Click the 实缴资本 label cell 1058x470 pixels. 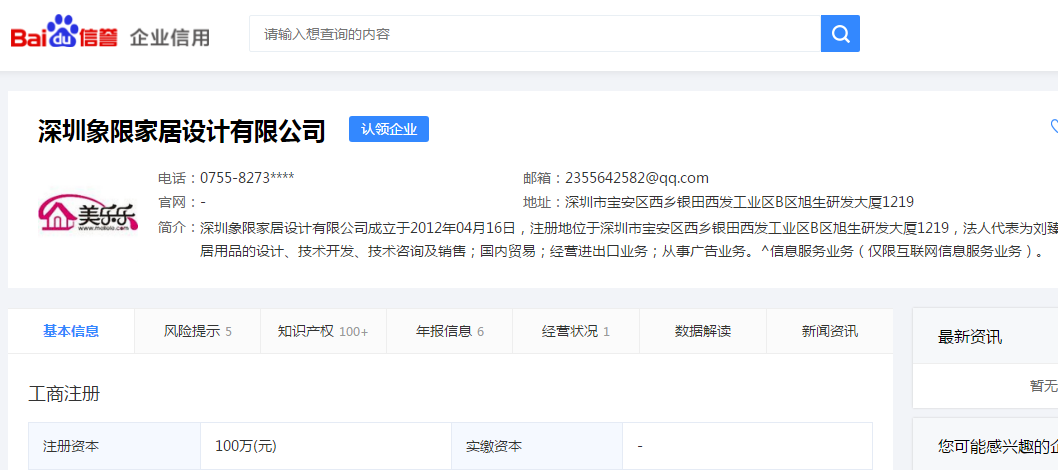point(537,446)
